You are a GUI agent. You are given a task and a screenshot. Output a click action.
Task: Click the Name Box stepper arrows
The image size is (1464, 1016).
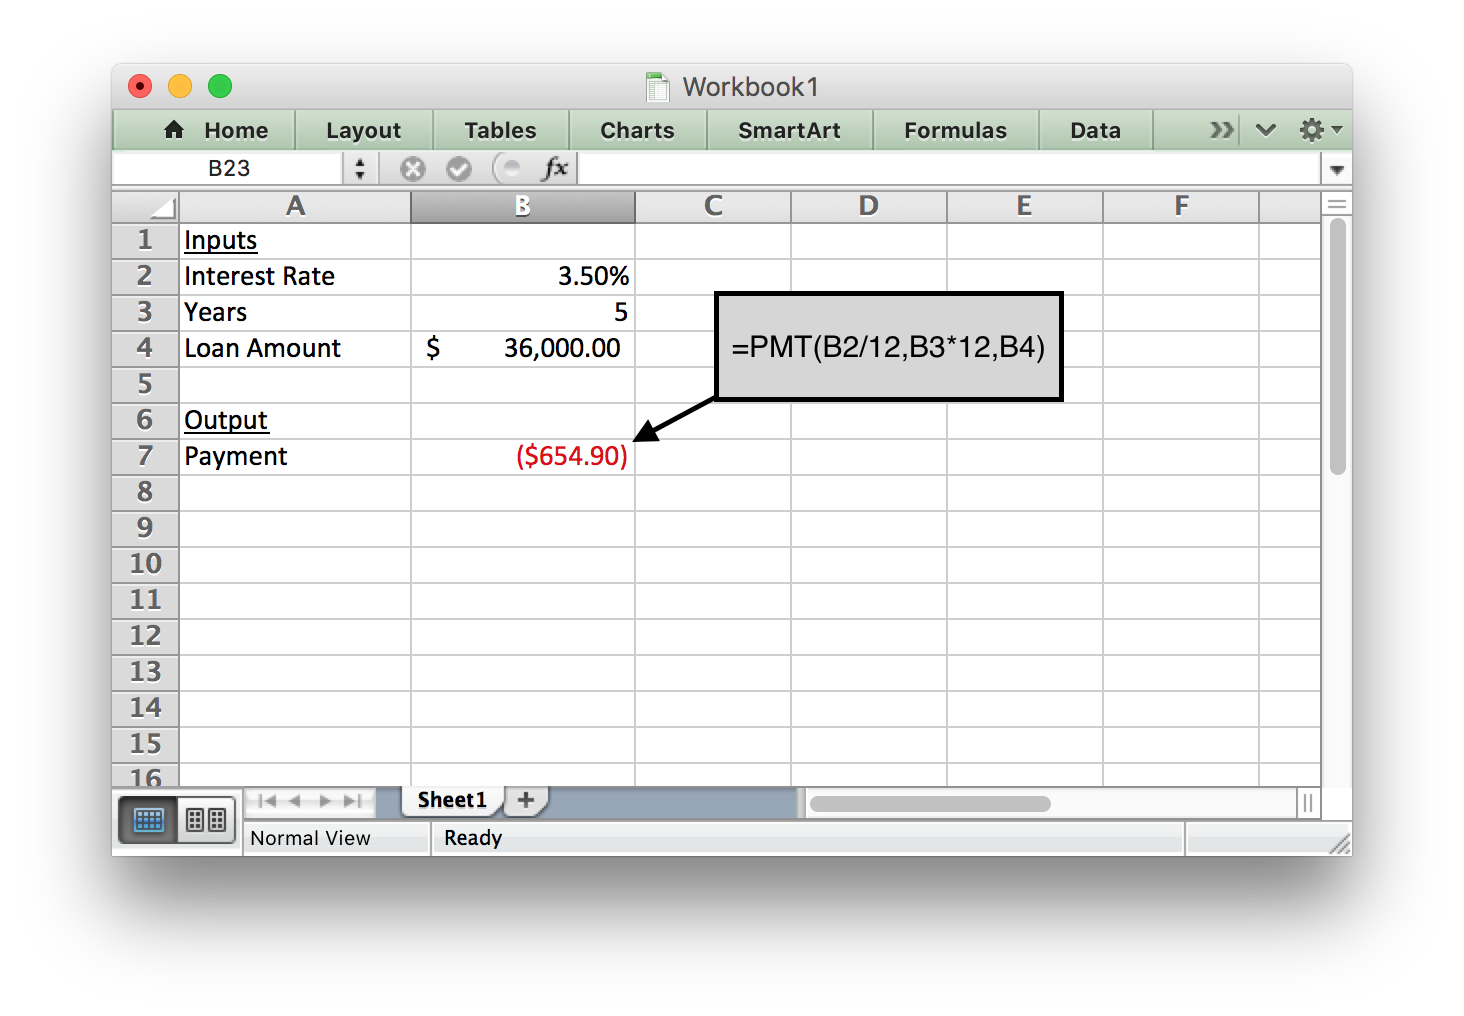(x=360, y=169)
